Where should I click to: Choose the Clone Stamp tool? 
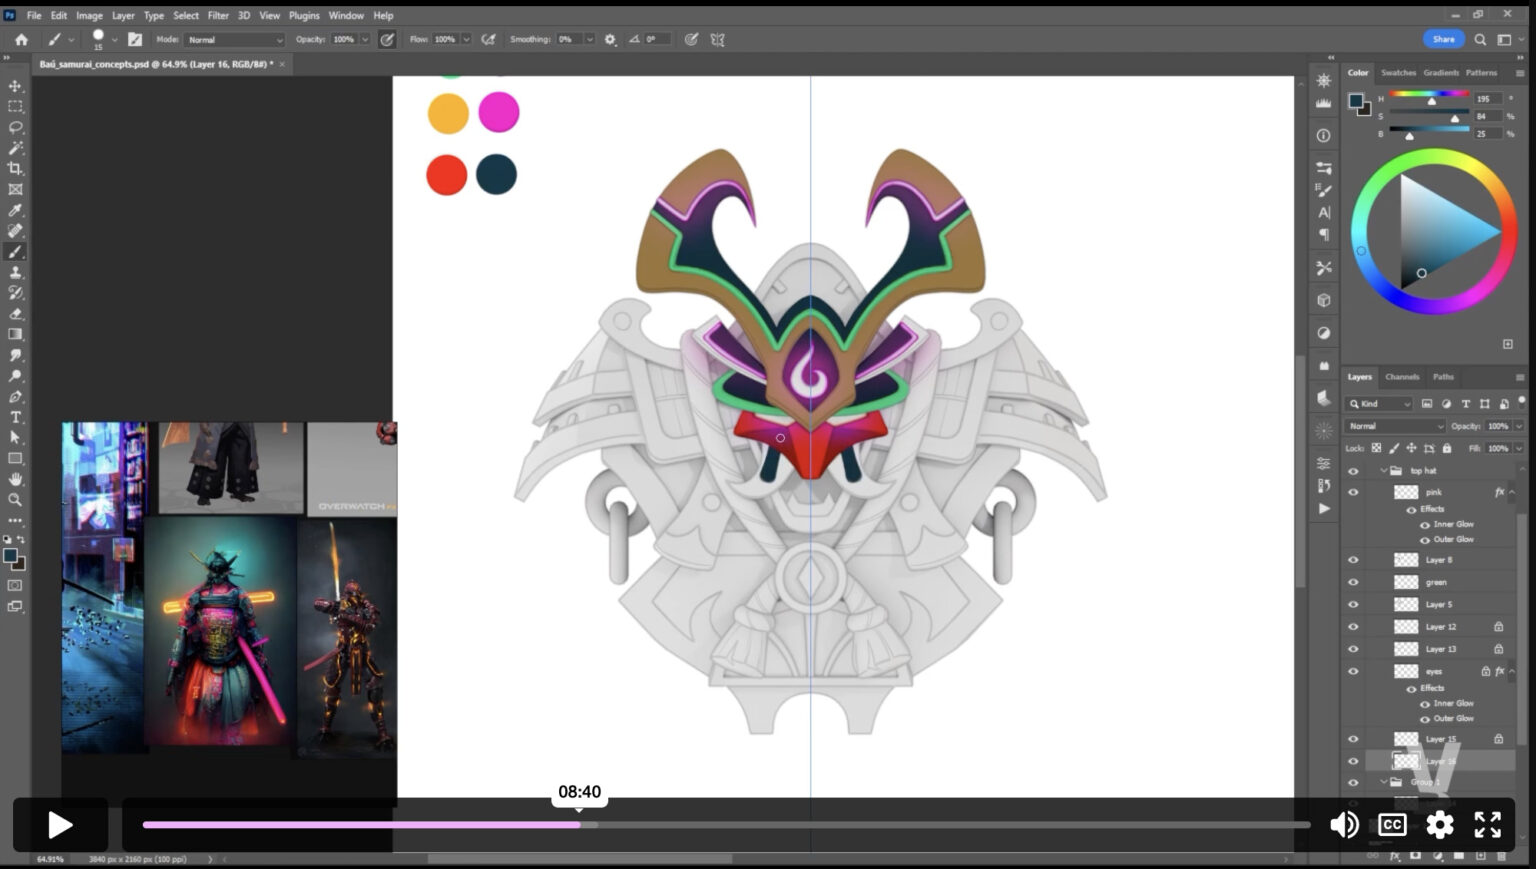click(15, 272)
